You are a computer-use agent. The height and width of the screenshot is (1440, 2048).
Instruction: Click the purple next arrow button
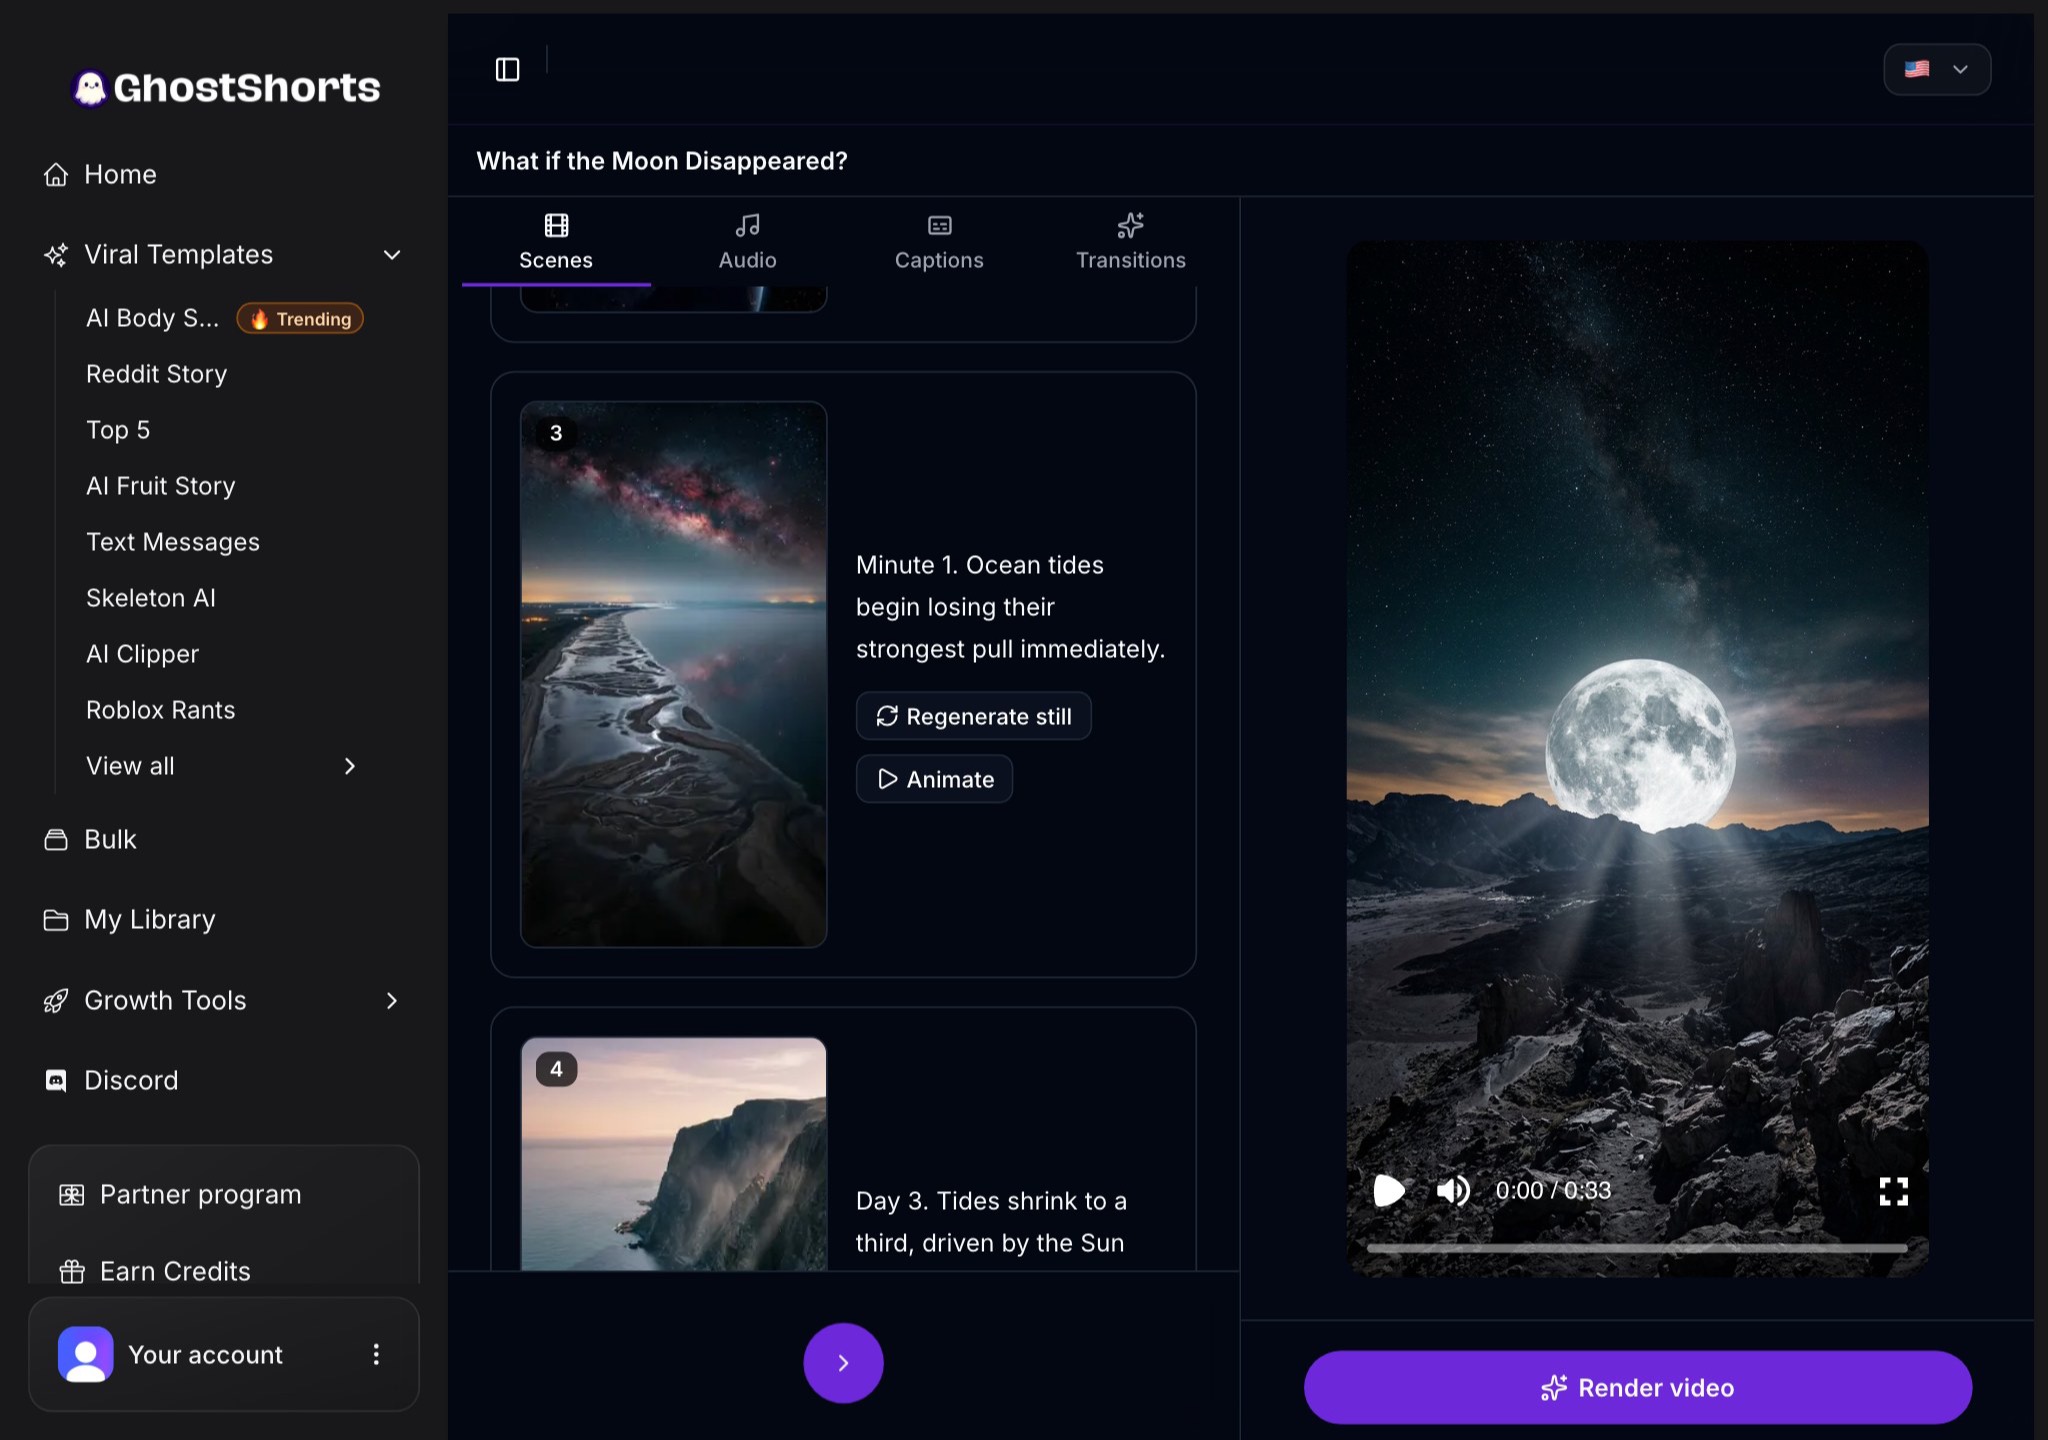coord(844,1363)
